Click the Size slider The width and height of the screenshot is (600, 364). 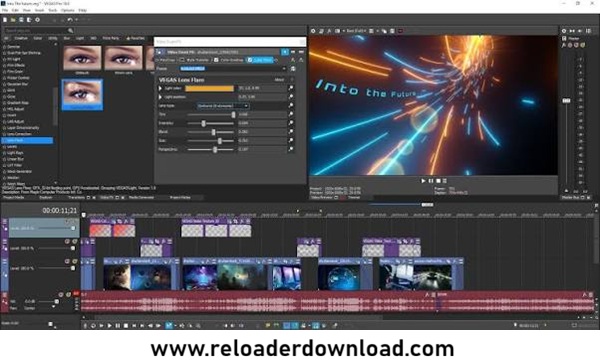click(210, 141)
